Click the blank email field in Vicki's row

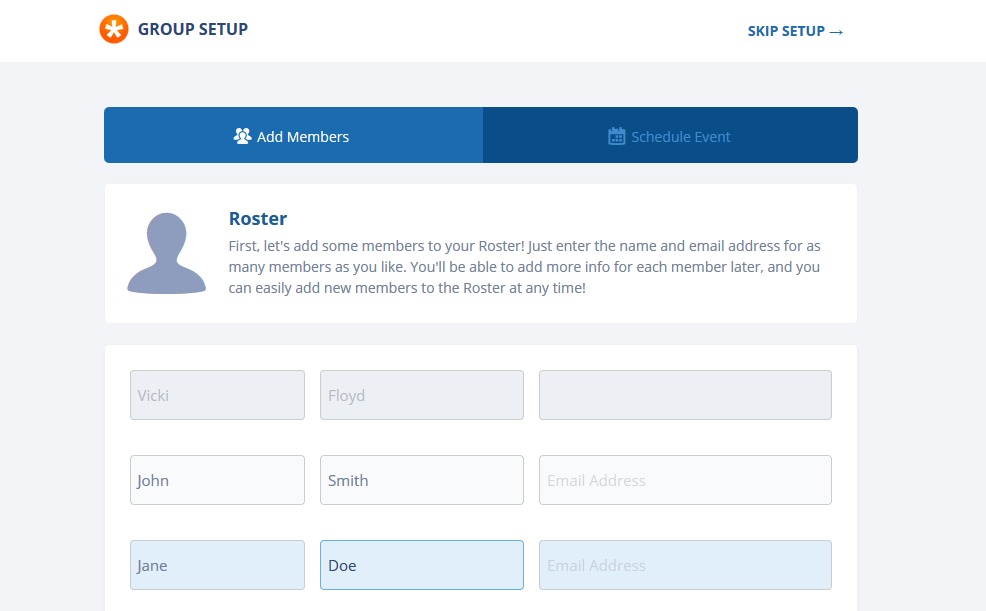685,395
